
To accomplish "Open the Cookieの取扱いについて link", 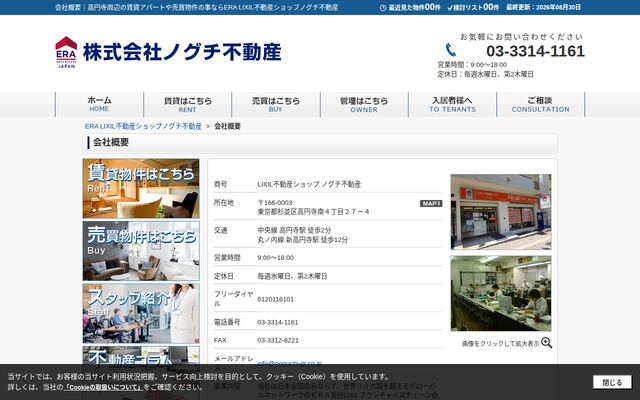I will [104, 387].
